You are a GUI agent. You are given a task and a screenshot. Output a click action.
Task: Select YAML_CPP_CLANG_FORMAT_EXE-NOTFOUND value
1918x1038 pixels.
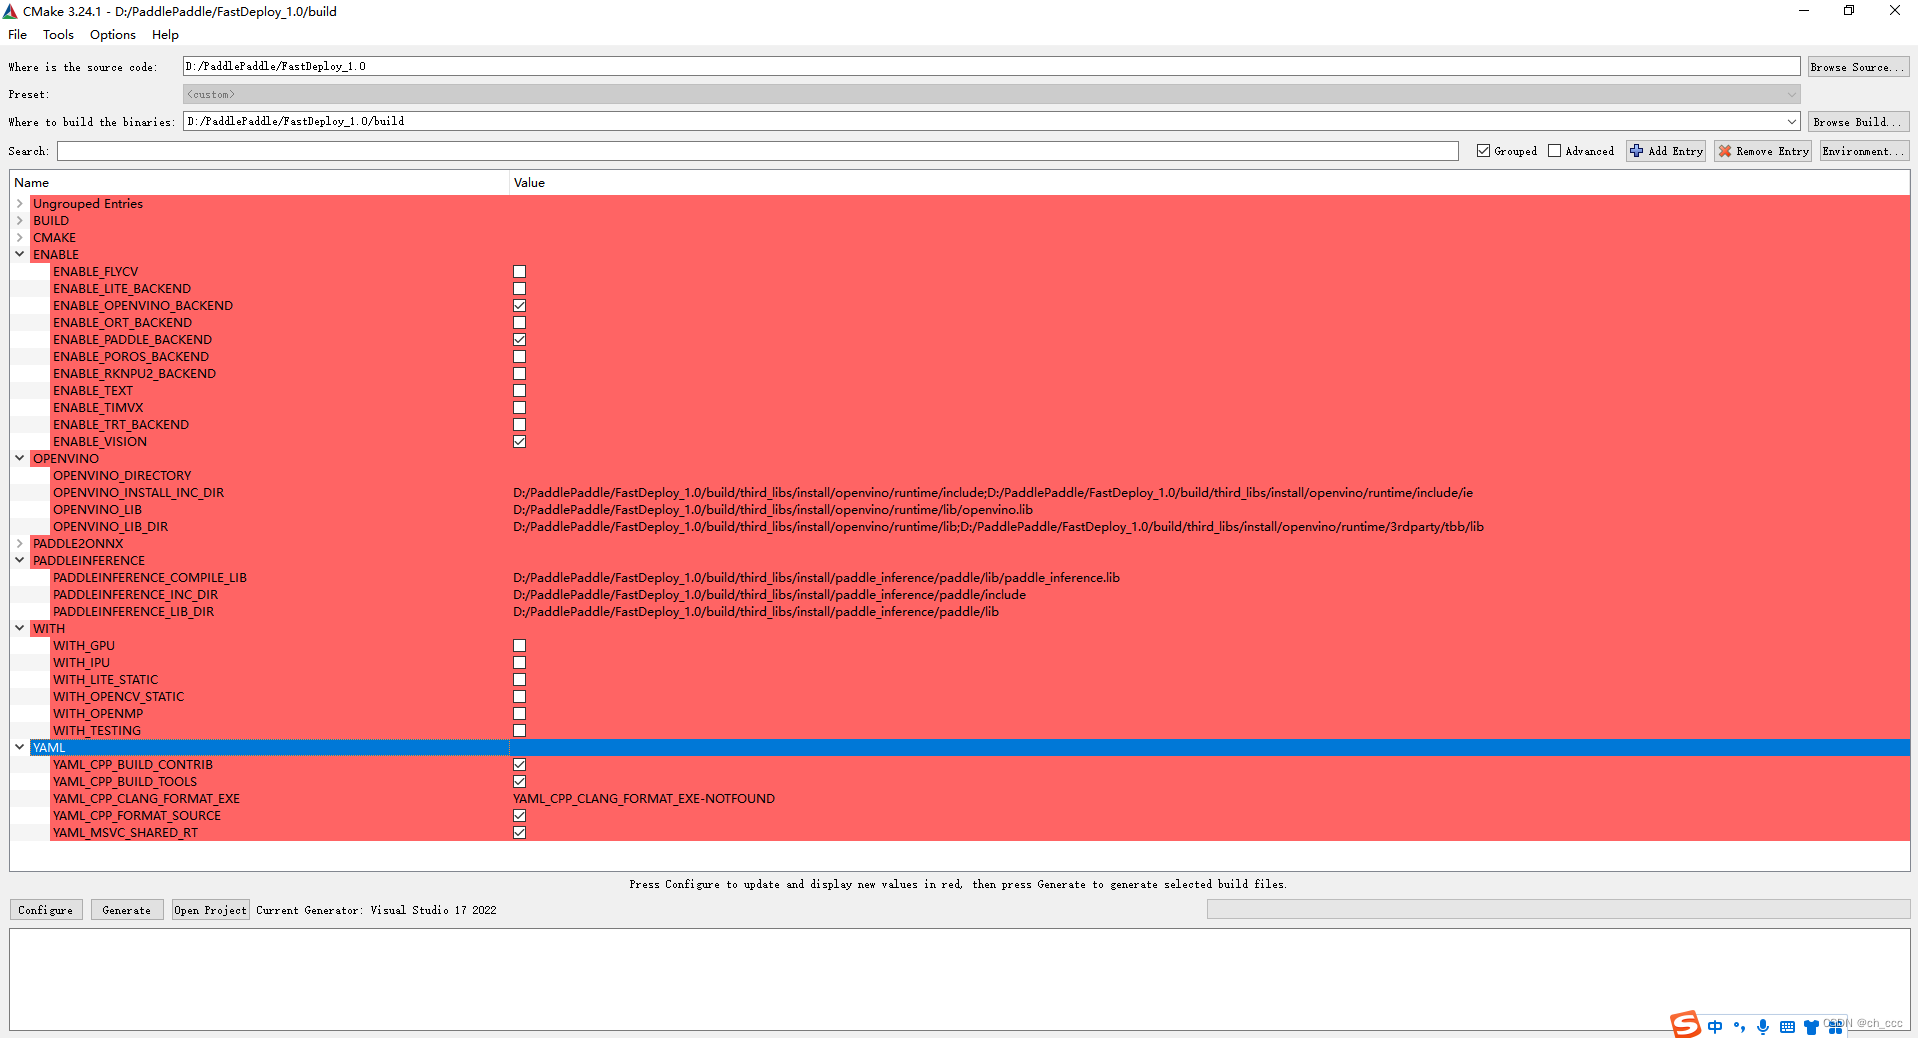(644, 799)
